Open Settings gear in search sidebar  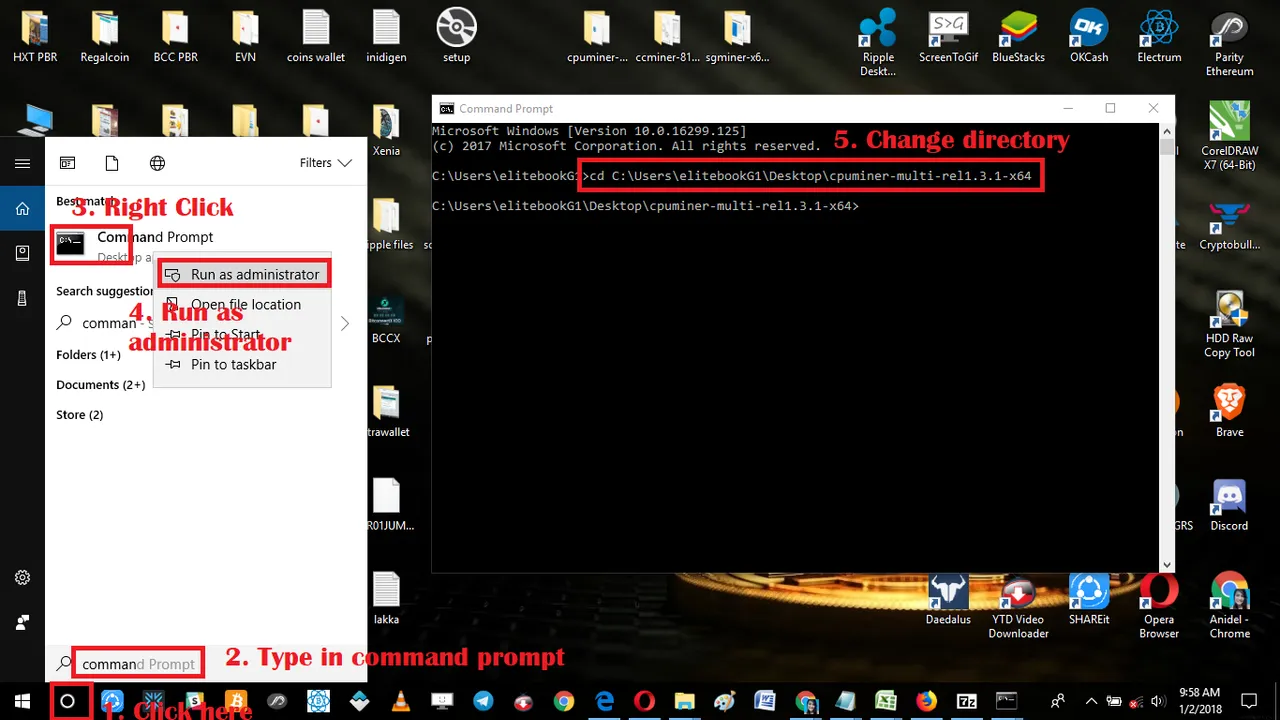[x=22, y=577]
